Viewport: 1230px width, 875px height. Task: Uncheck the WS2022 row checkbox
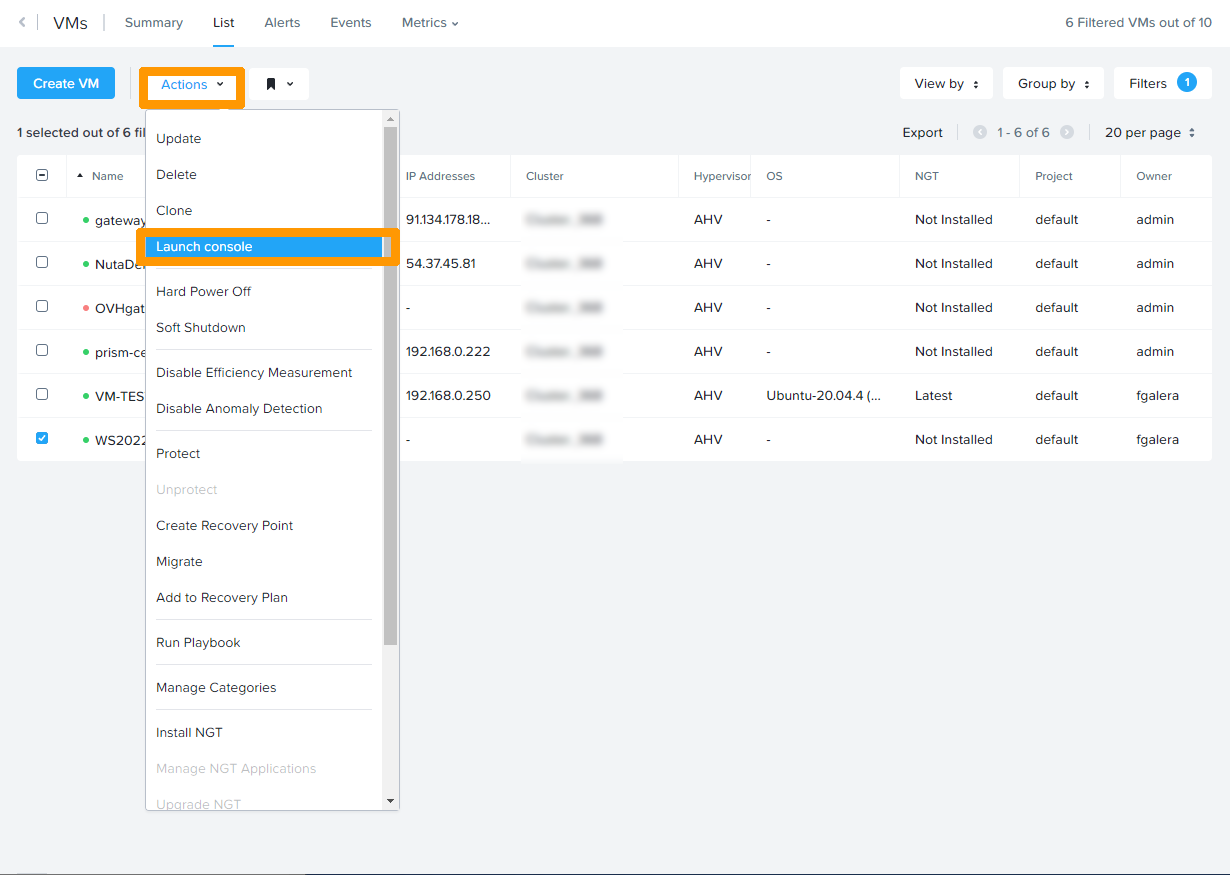coord(42,438)
